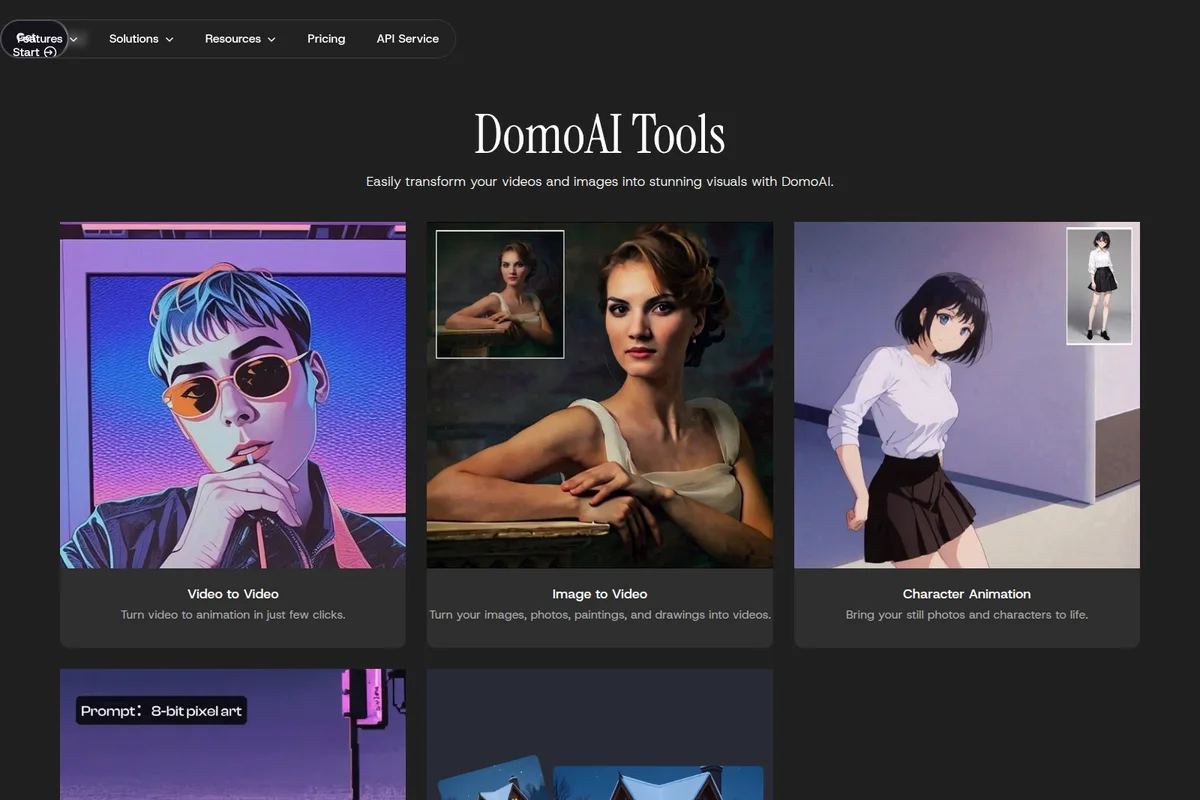Click the chevron next to Solutions
Viewport: 1200px width, 800px height.
pyautogui.click(x=170, y=39)
